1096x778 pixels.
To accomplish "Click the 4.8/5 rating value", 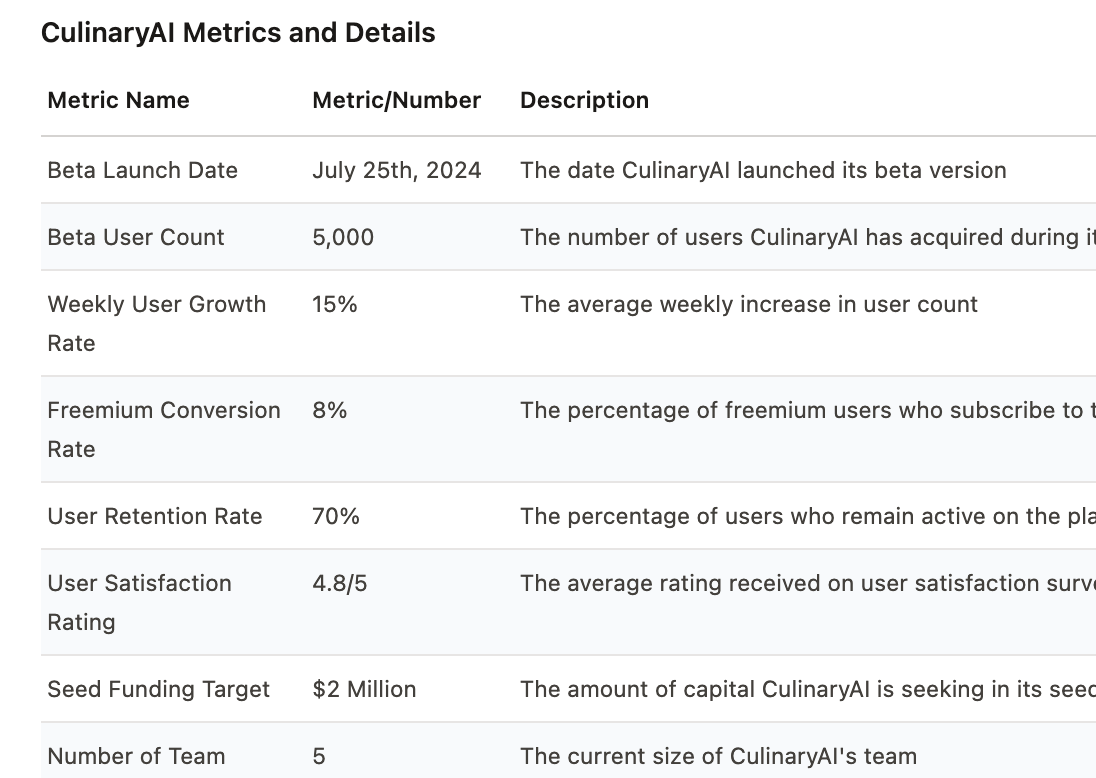I will (x=339, y=583).
